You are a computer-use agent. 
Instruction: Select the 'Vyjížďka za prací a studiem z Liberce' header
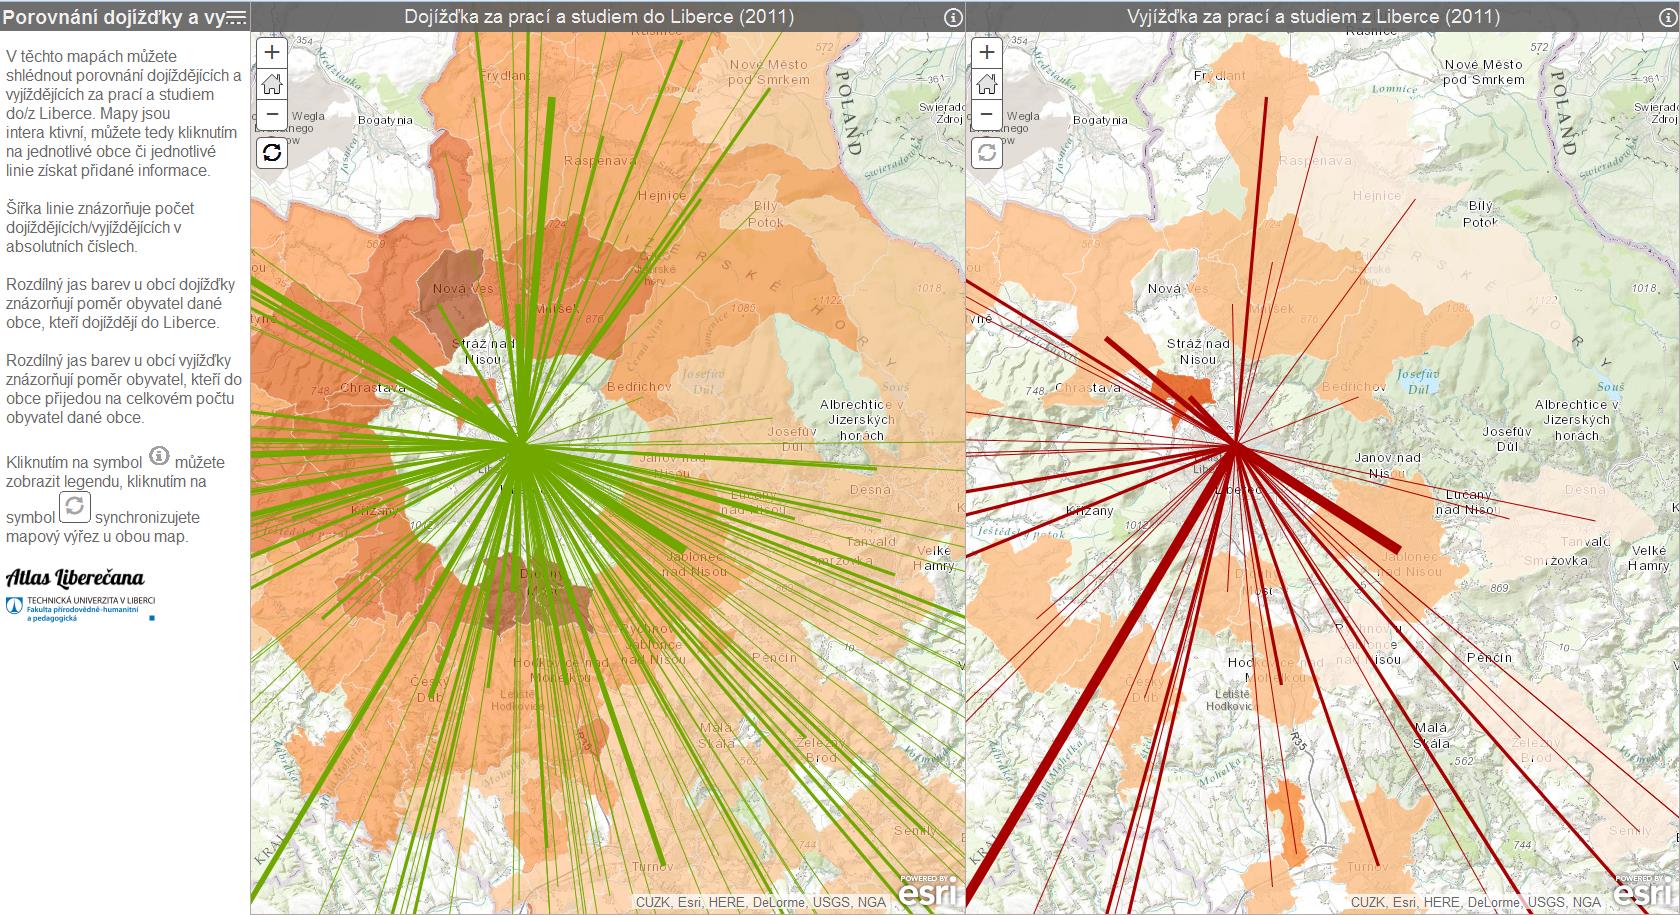(x=1313, y=16)
